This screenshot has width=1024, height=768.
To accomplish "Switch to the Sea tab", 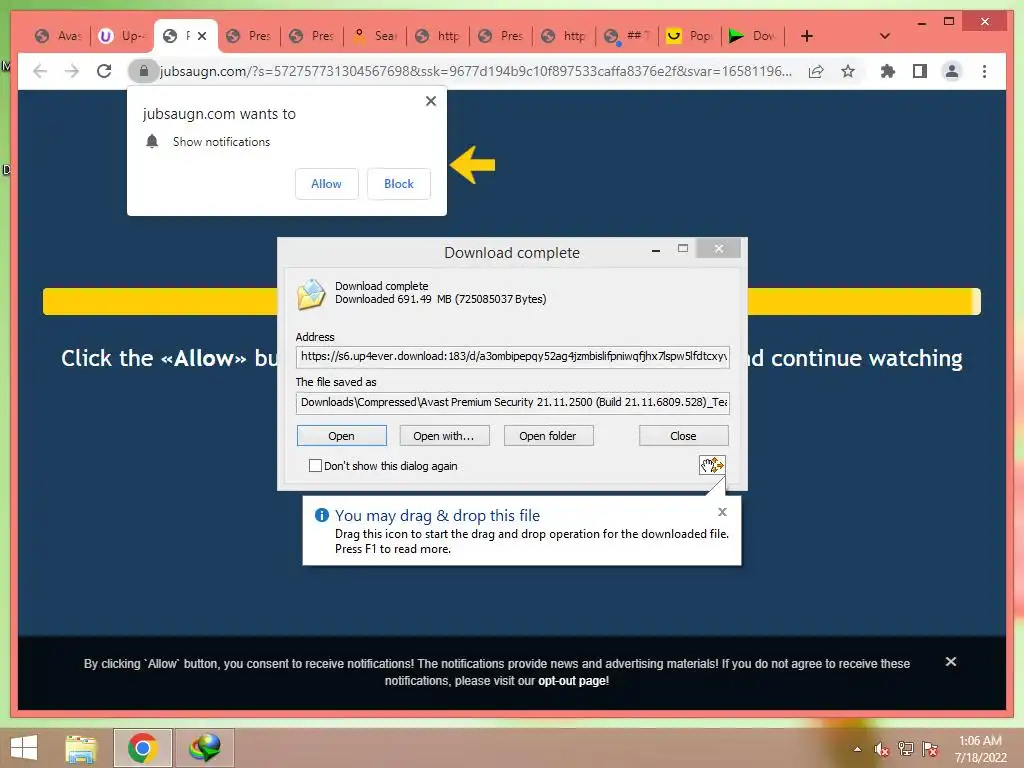I will 375,36.
